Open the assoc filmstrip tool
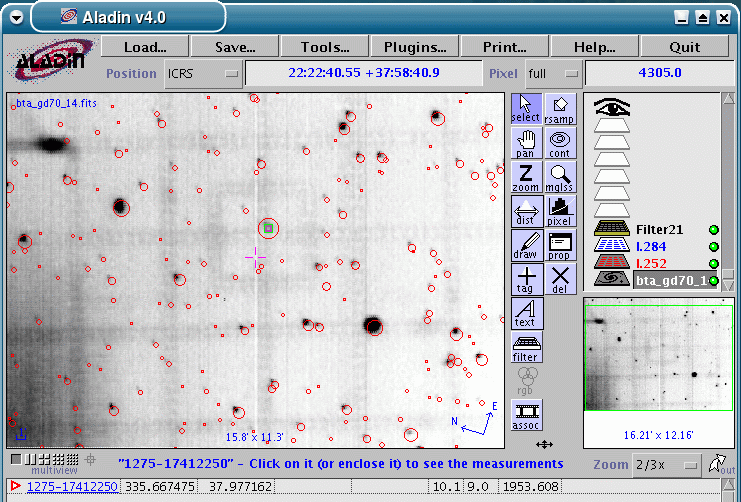Viewport: 741px width, 502px height. click(x=525, y=414)
